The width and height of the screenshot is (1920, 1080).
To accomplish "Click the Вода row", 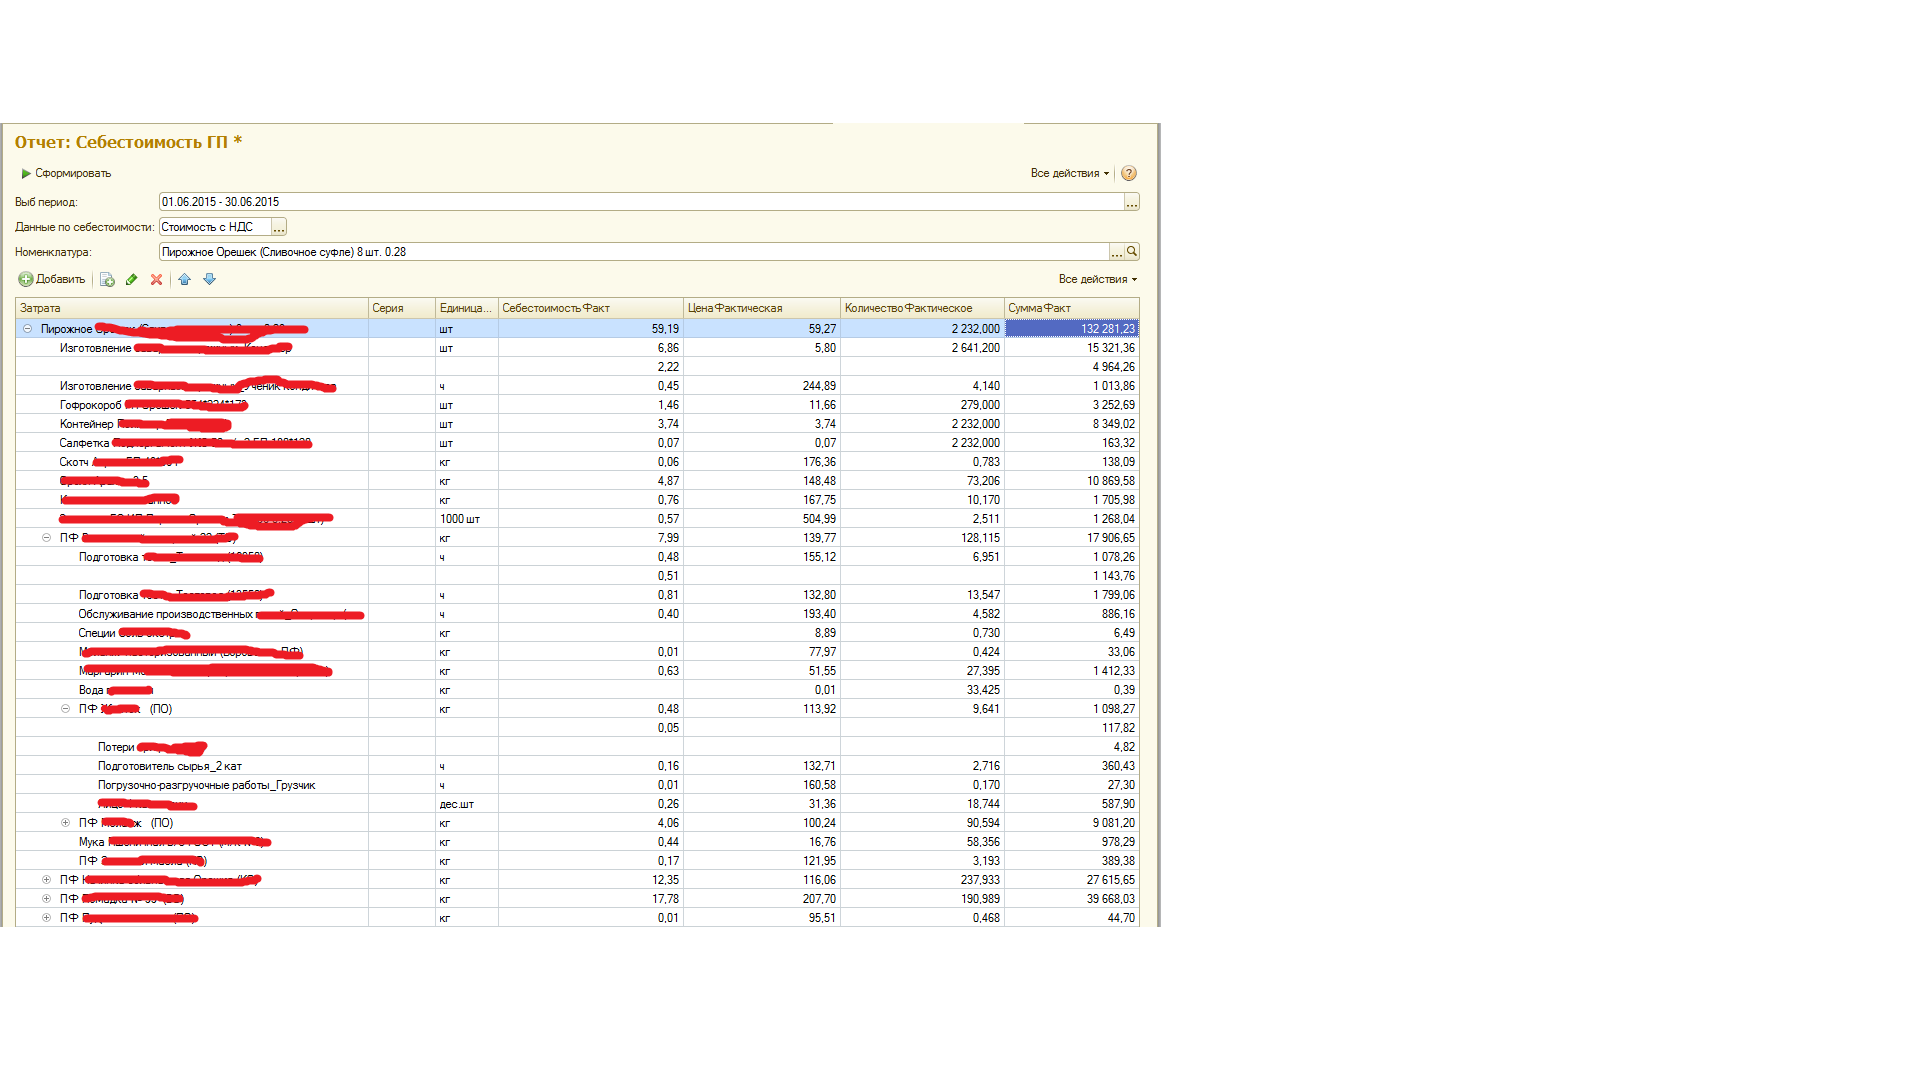I will click(x=577, y=690).
